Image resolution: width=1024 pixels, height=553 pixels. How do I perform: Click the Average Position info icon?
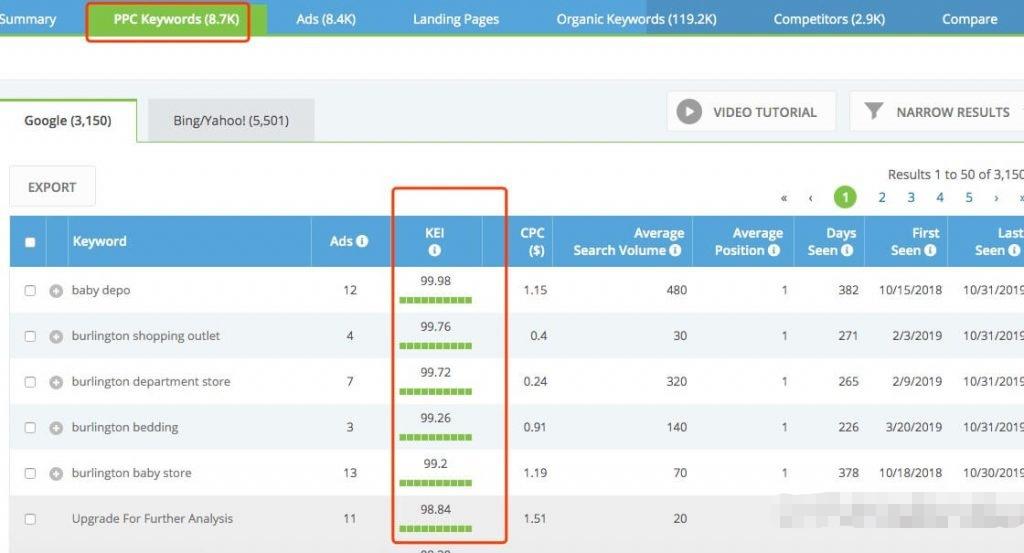(x=774, y=250)
